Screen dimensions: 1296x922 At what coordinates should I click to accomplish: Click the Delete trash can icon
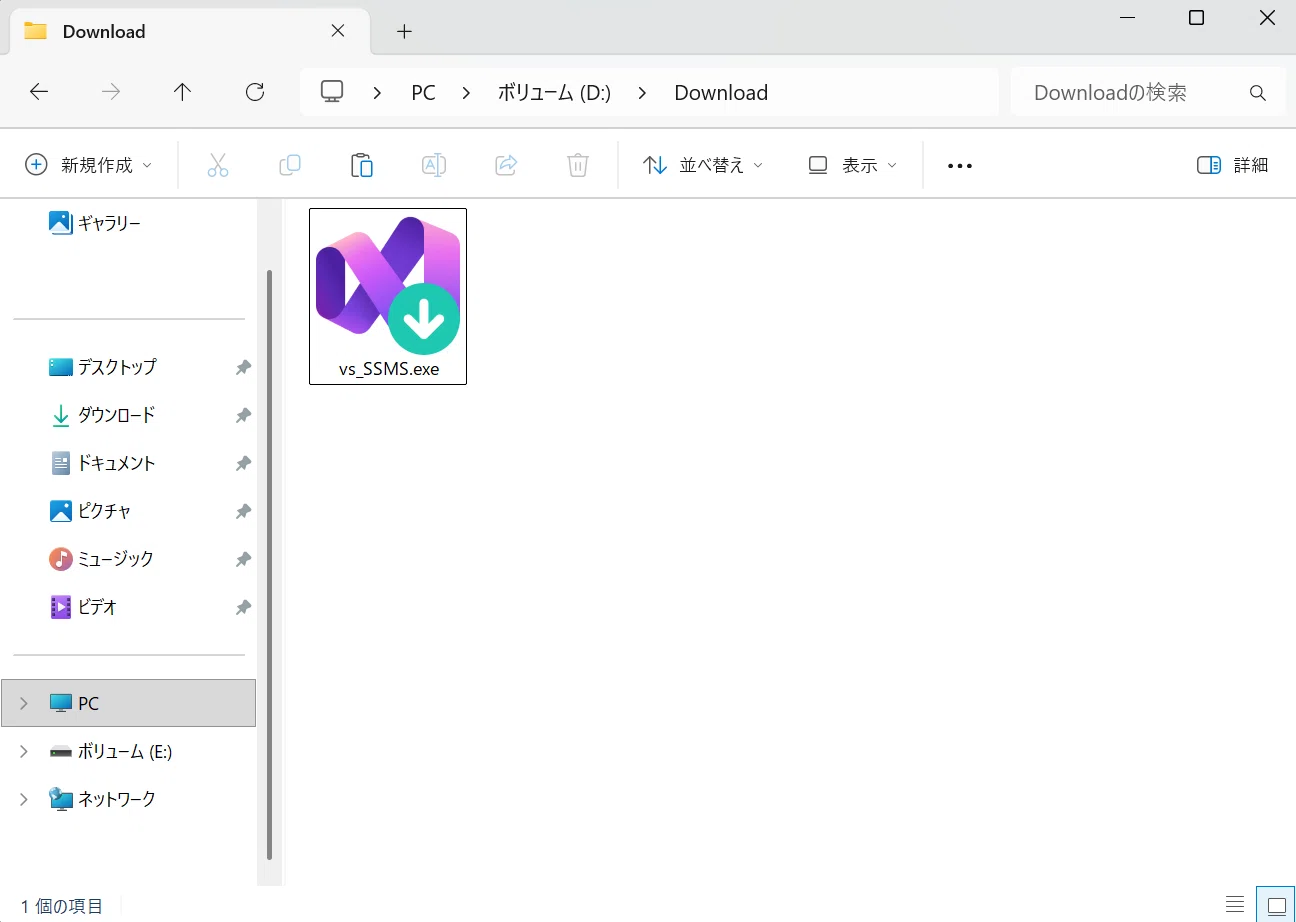(x=578, y=165)
